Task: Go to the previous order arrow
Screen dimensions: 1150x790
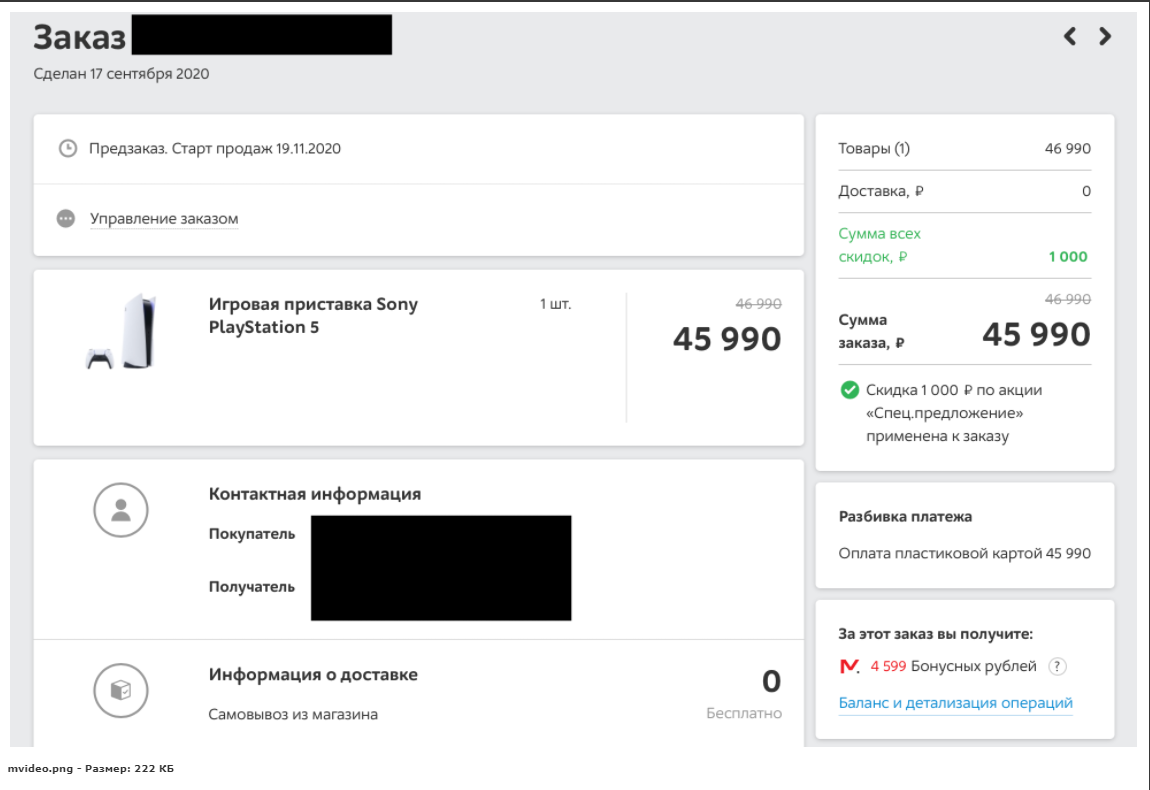Action: (x=1070, y=37)
